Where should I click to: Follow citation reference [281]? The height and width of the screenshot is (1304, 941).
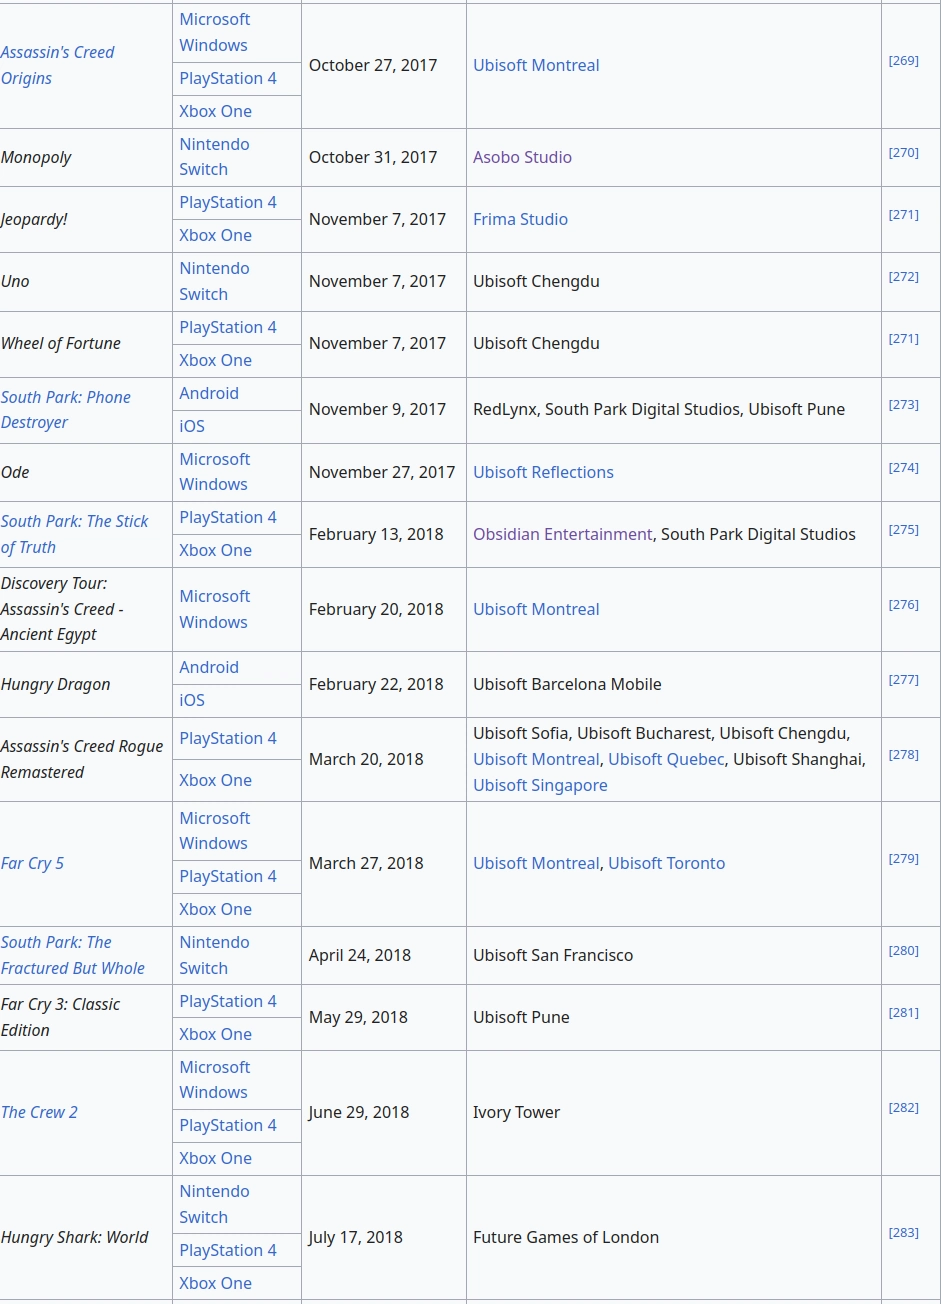[903, 1013]
